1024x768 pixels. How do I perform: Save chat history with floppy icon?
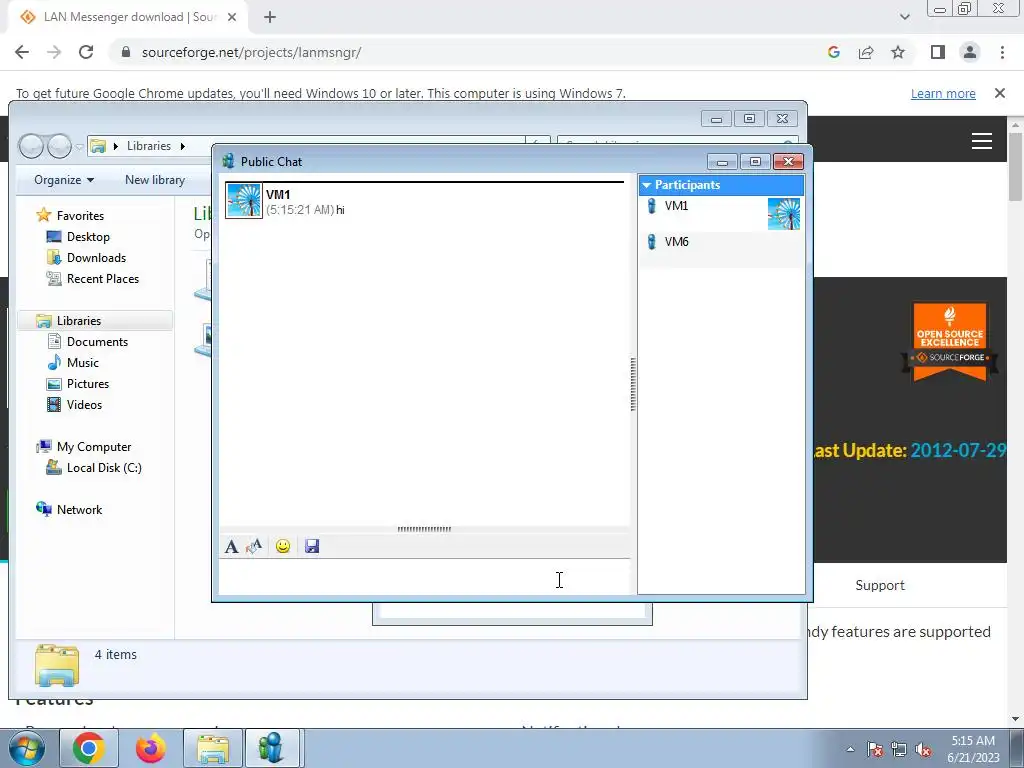pyautogui.click(x=312, y=547)
